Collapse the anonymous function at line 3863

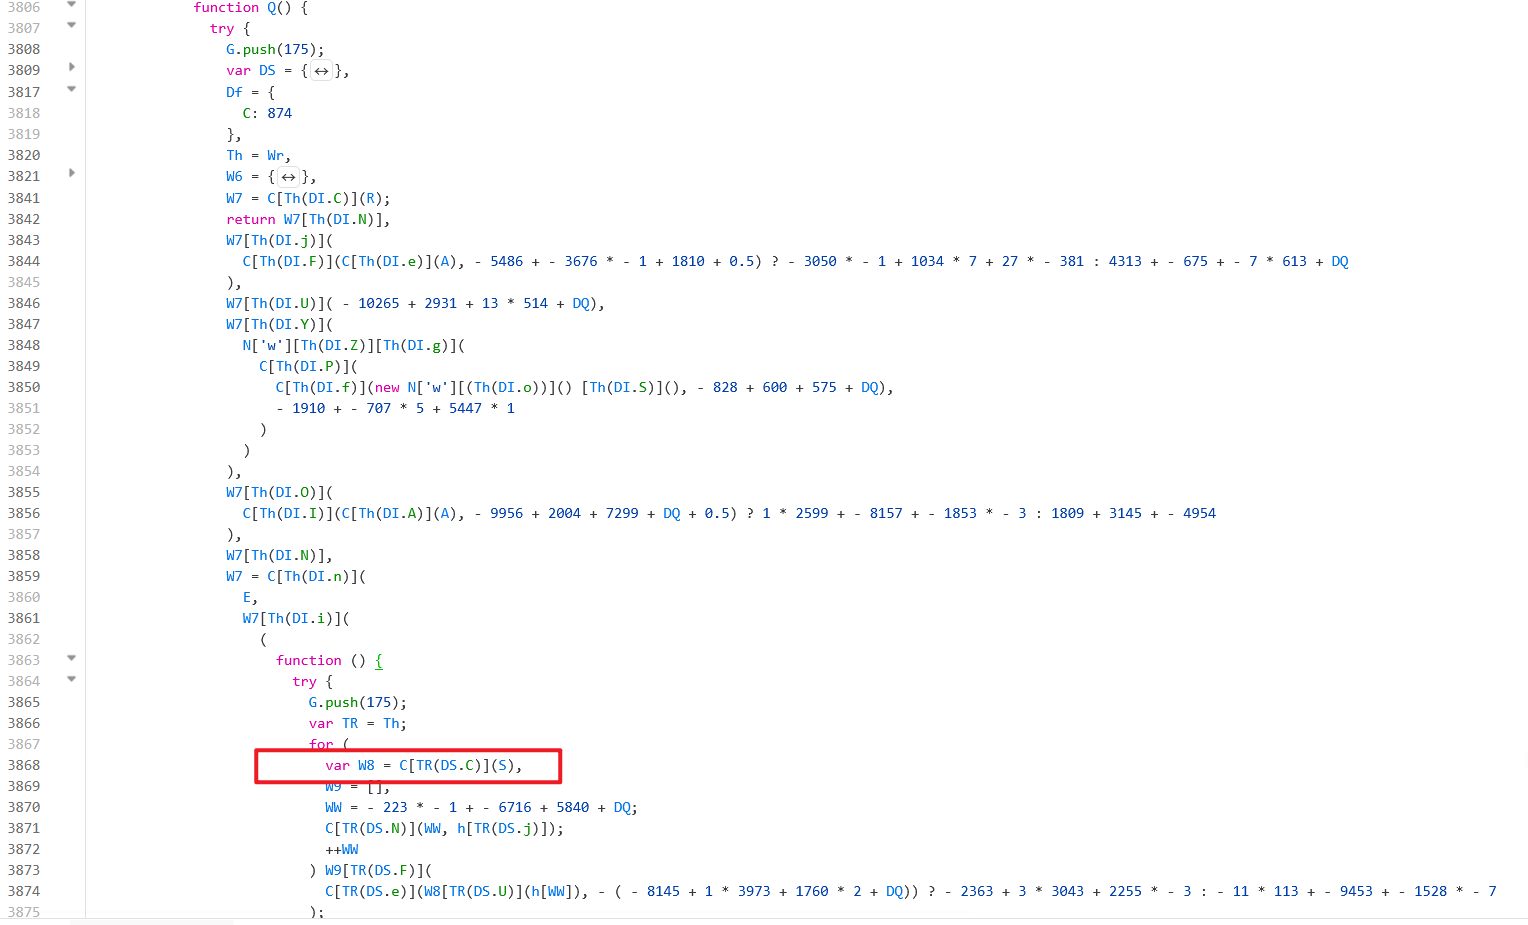(69, 659)
